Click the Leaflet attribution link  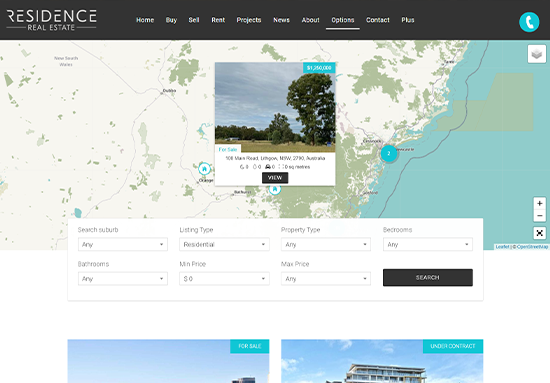tap(502, 247)
